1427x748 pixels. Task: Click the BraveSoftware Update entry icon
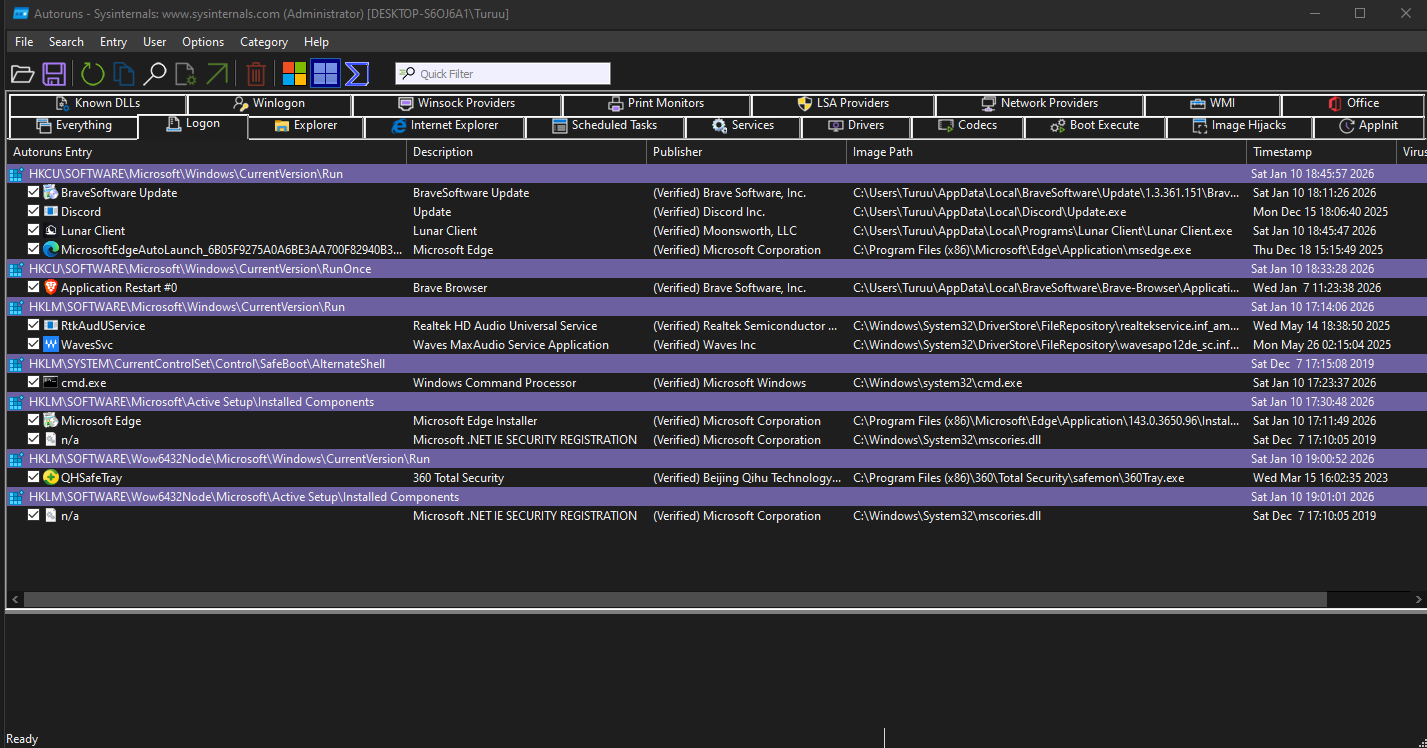(x=51, y=193)
